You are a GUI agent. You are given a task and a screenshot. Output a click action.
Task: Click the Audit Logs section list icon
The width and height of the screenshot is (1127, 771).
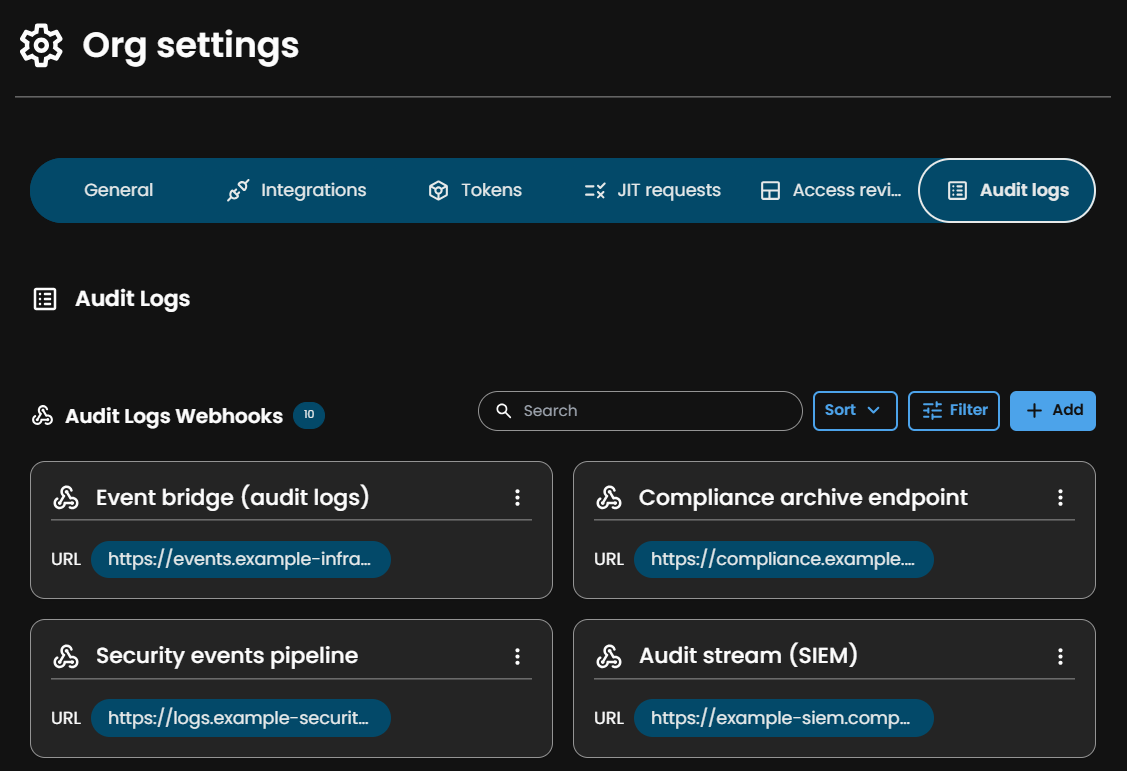pyautogui.click(x=45, y=299)
